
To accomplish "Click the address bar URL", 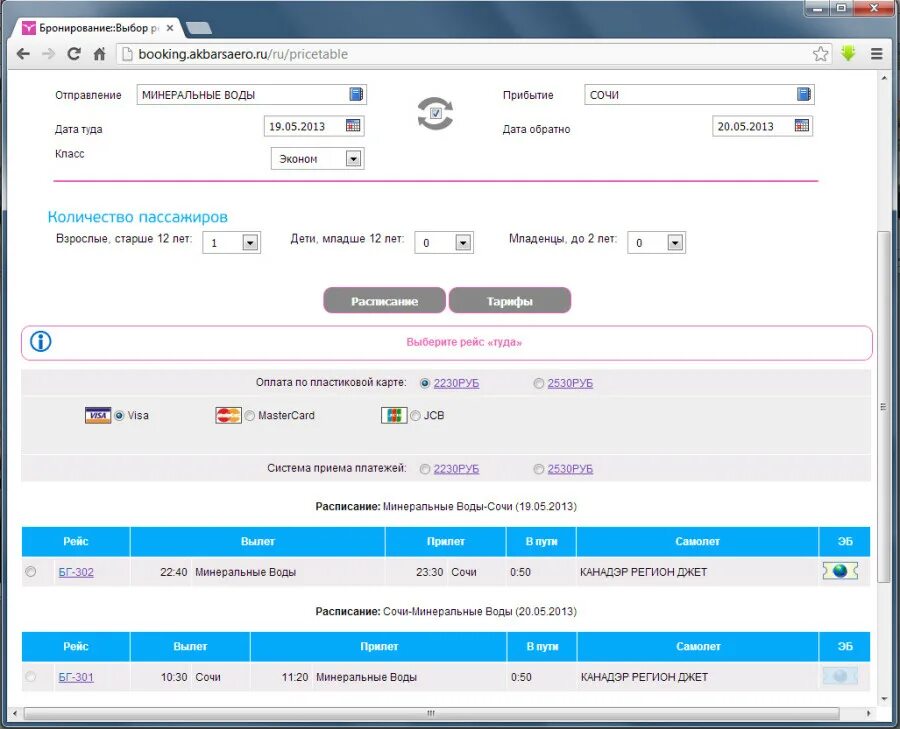I will pyautogui.click(x=243, y=55).
